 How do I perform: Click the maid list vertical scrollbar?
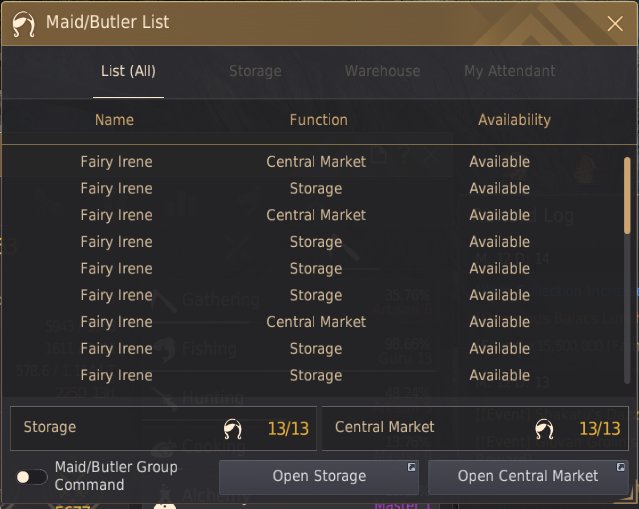point(627,215)
